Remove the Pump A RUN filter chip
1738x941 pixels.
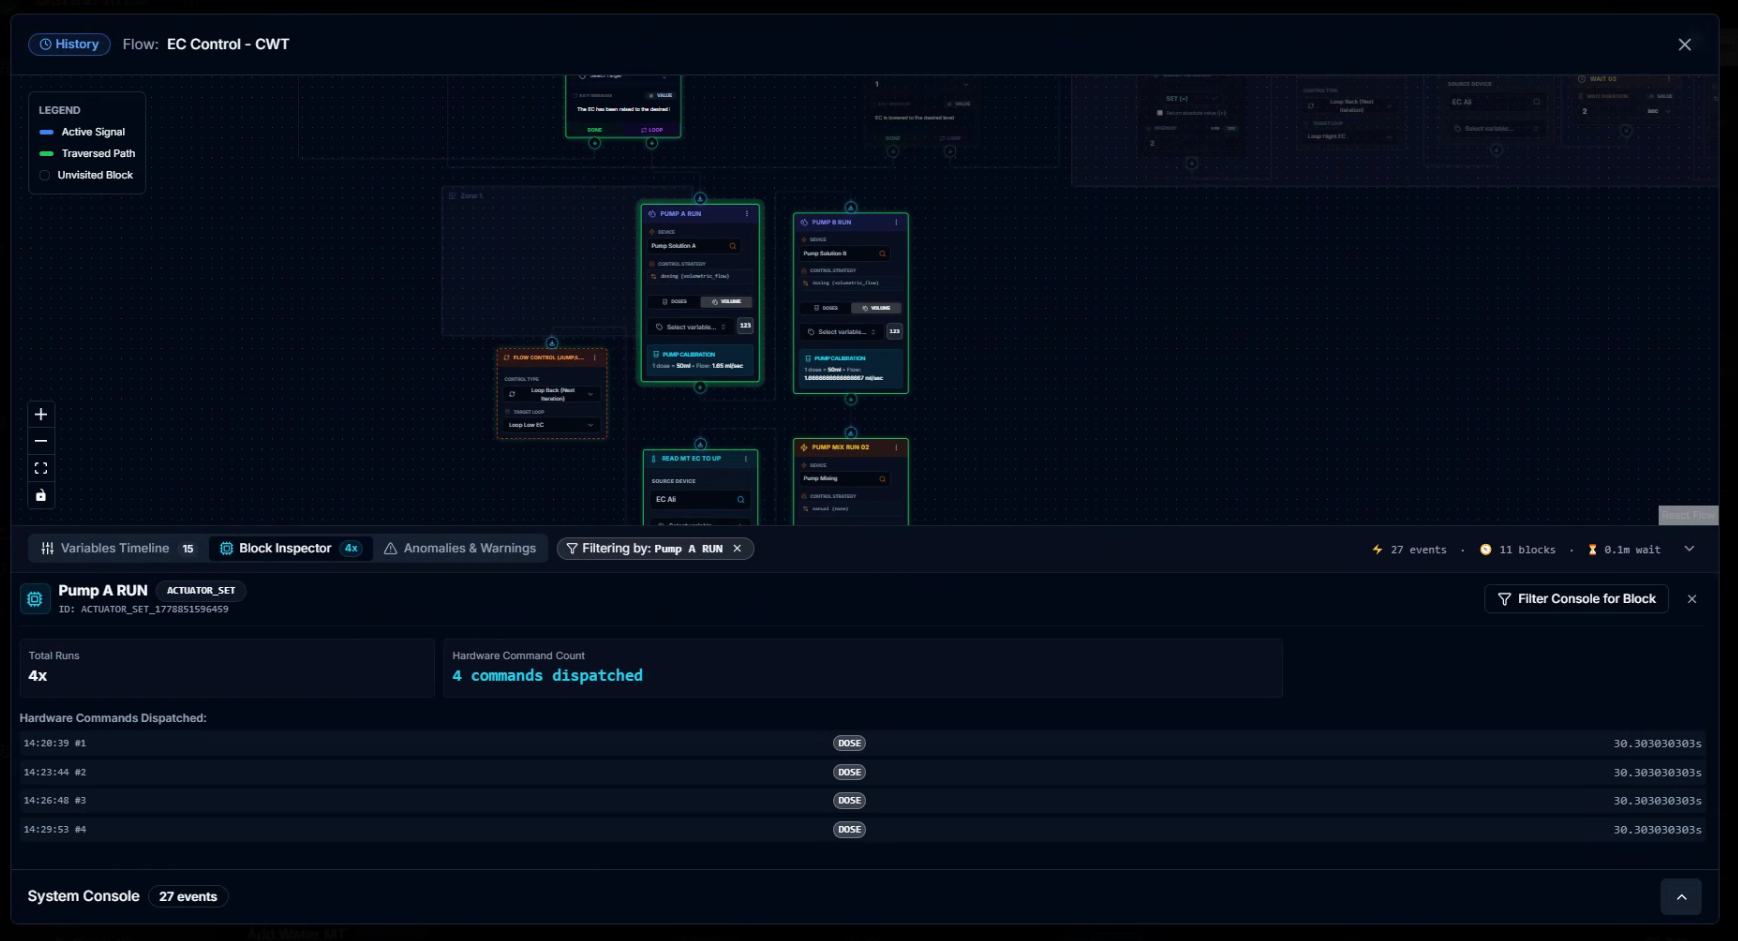coord(737,548)
